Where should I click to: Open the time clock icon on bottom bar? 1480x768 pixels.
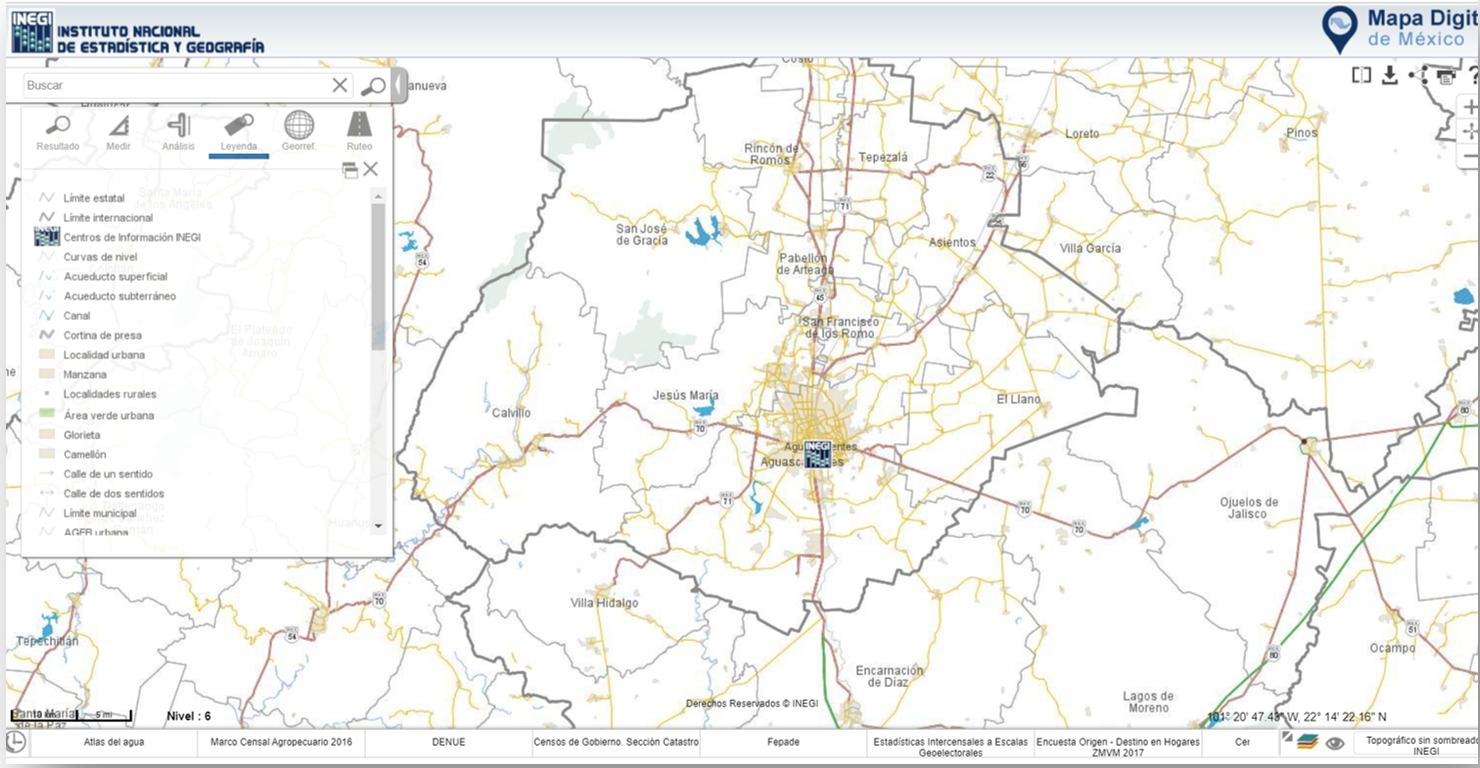coord(15,741)
